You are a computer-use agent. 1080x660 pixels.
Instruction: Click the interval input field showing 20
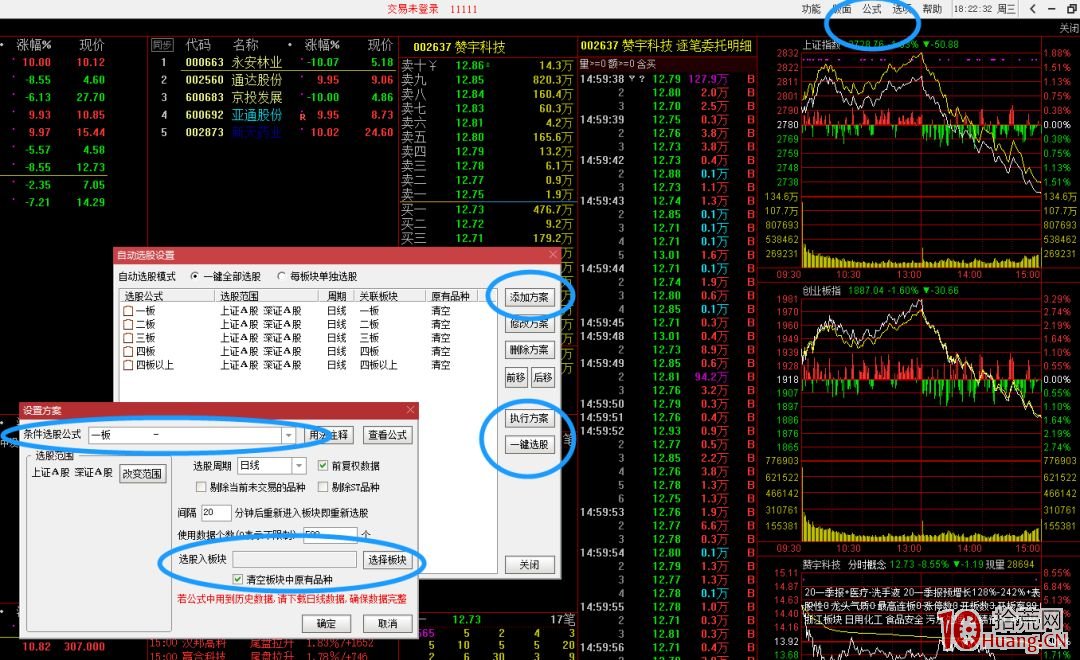coord(217,512)
